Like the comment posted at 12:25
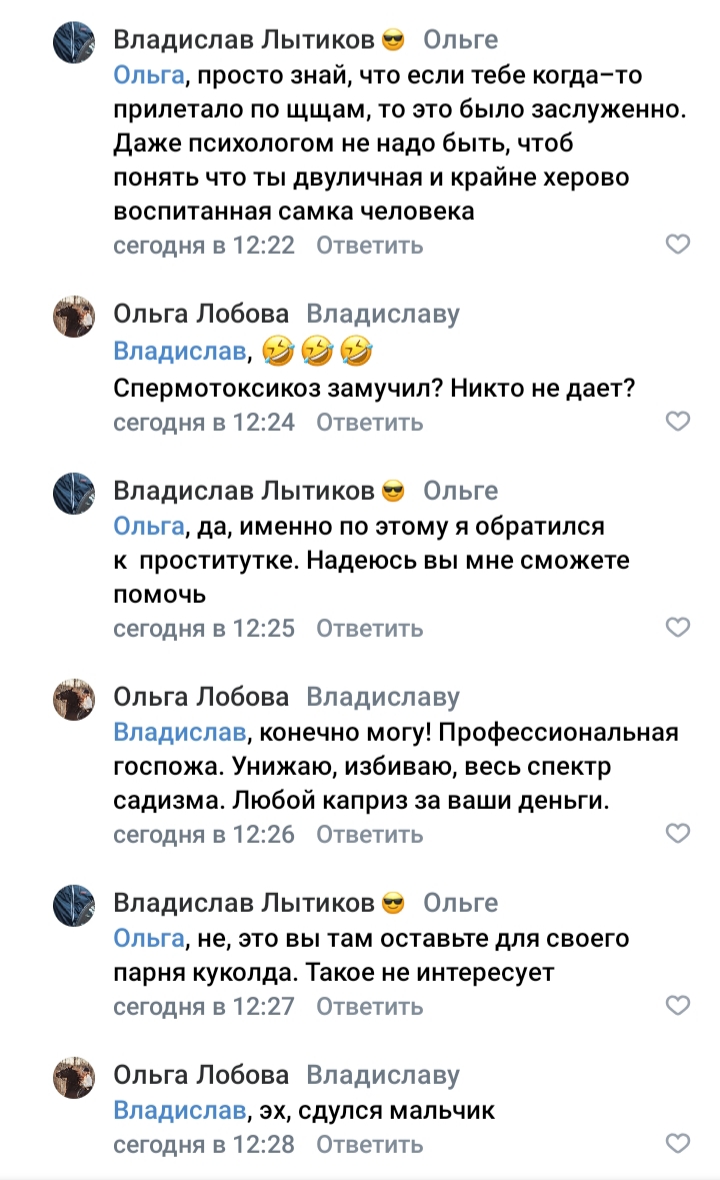This screenshot has height=1180, width=720. 678,628
